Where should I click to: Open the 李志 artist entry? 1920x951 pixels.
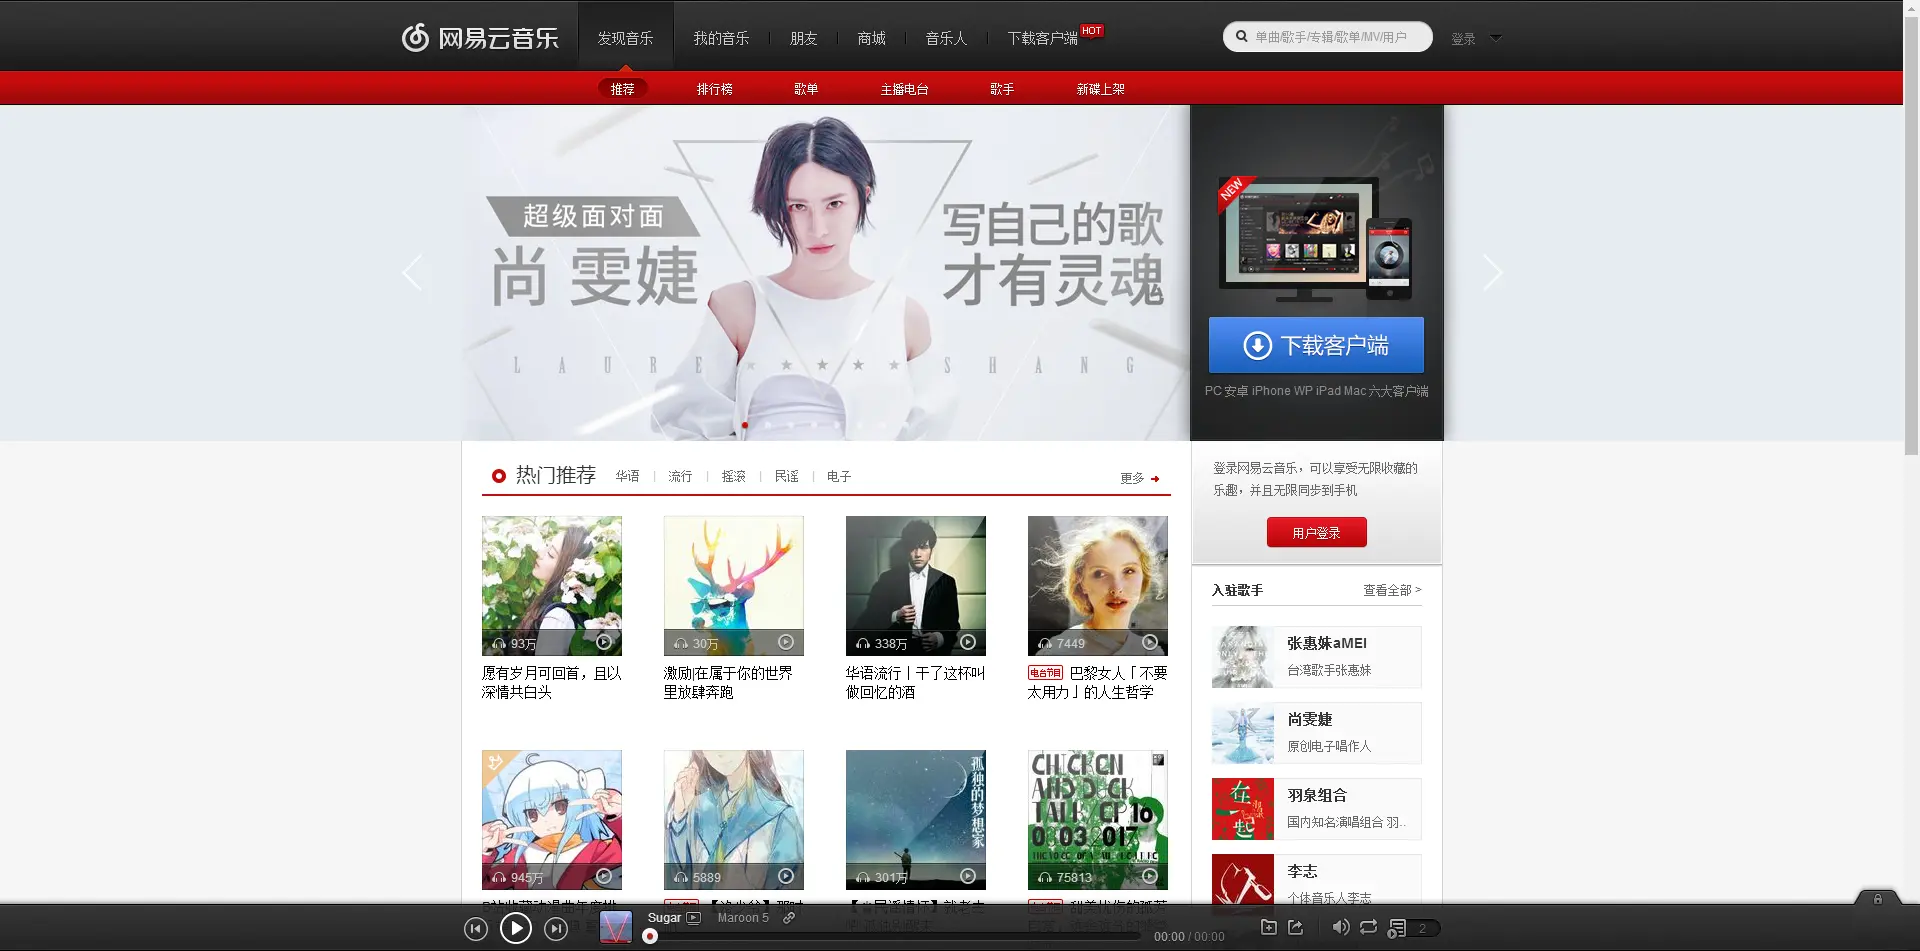1316,880
